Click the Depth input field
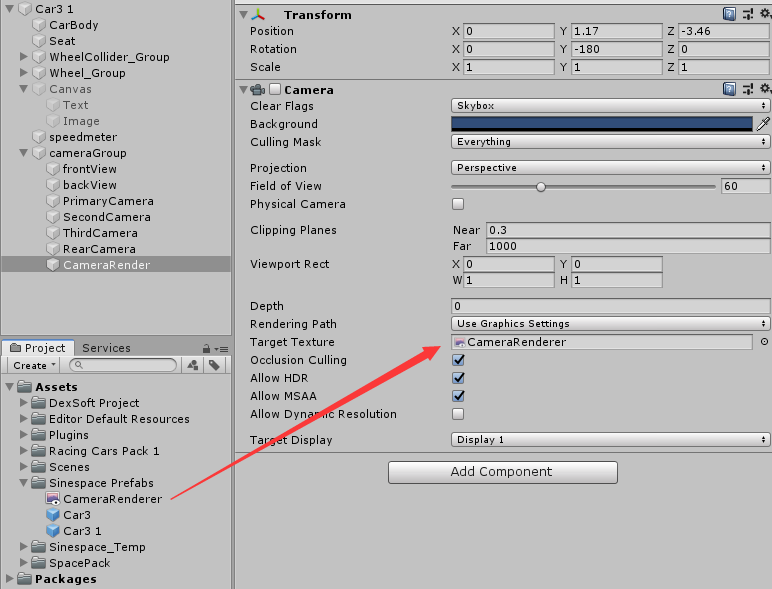The height and width of the screenshot is (589, 772). point(611,306)
